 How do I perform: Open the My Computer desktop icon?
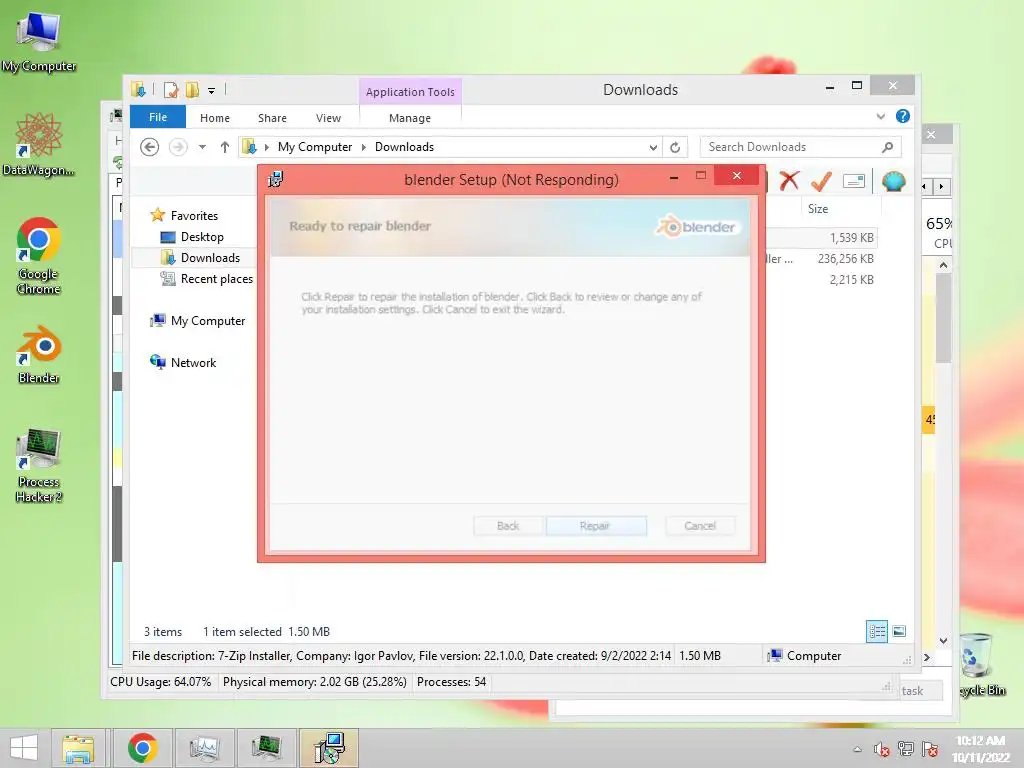[x=39, y=40]
